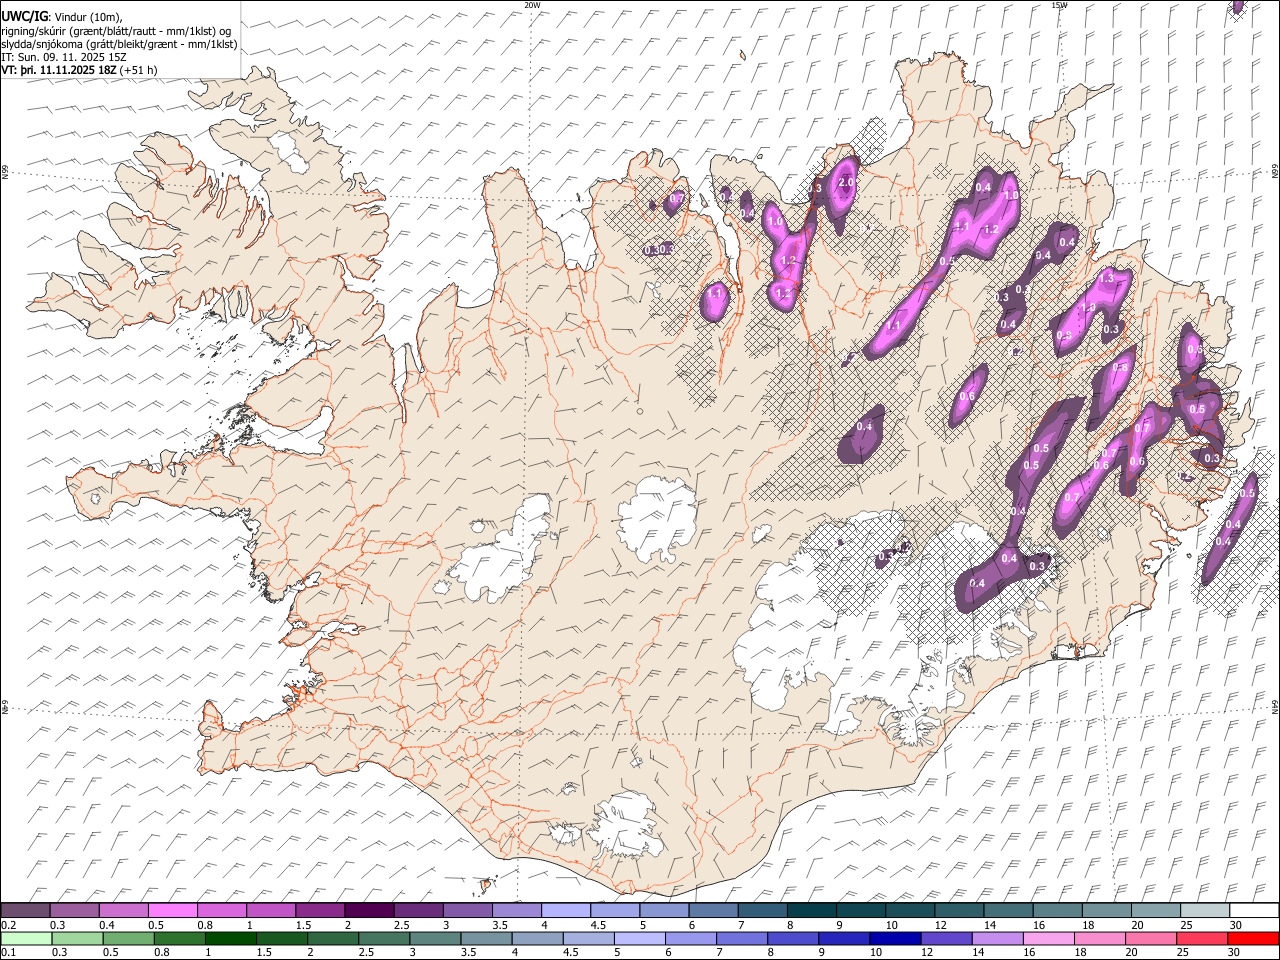This screenshot has width=1280, height=960.
Task: Pick the light lavender upper swatch between 4 and 4.5
Action: point(566,910)
